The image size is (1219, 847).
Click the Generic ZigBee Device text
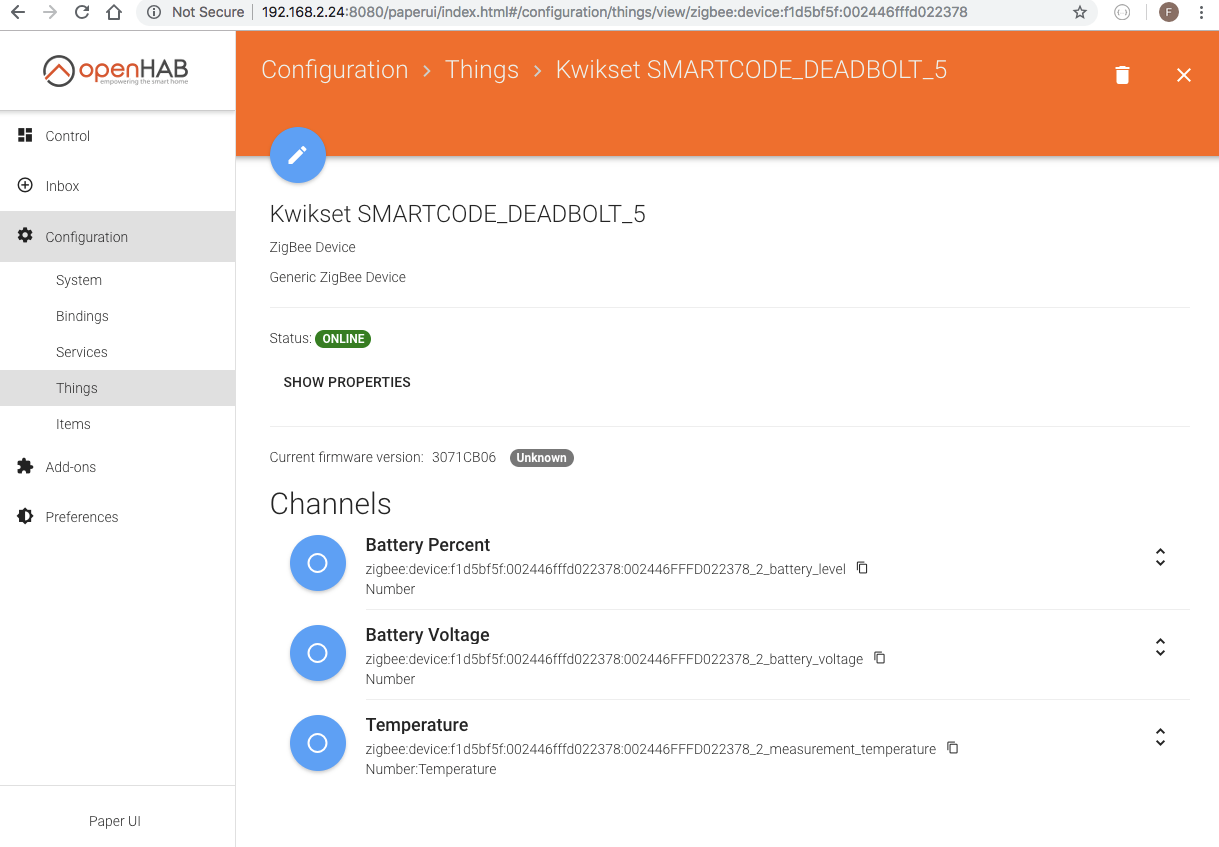point(338,277)
